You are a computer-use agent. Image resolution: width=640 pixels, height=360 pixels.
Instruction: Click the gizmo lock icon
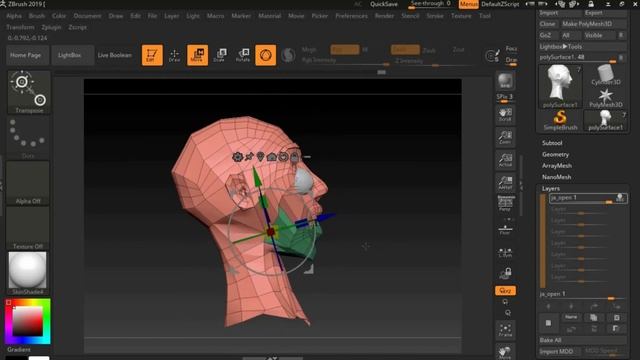click(x=294, y=157)
